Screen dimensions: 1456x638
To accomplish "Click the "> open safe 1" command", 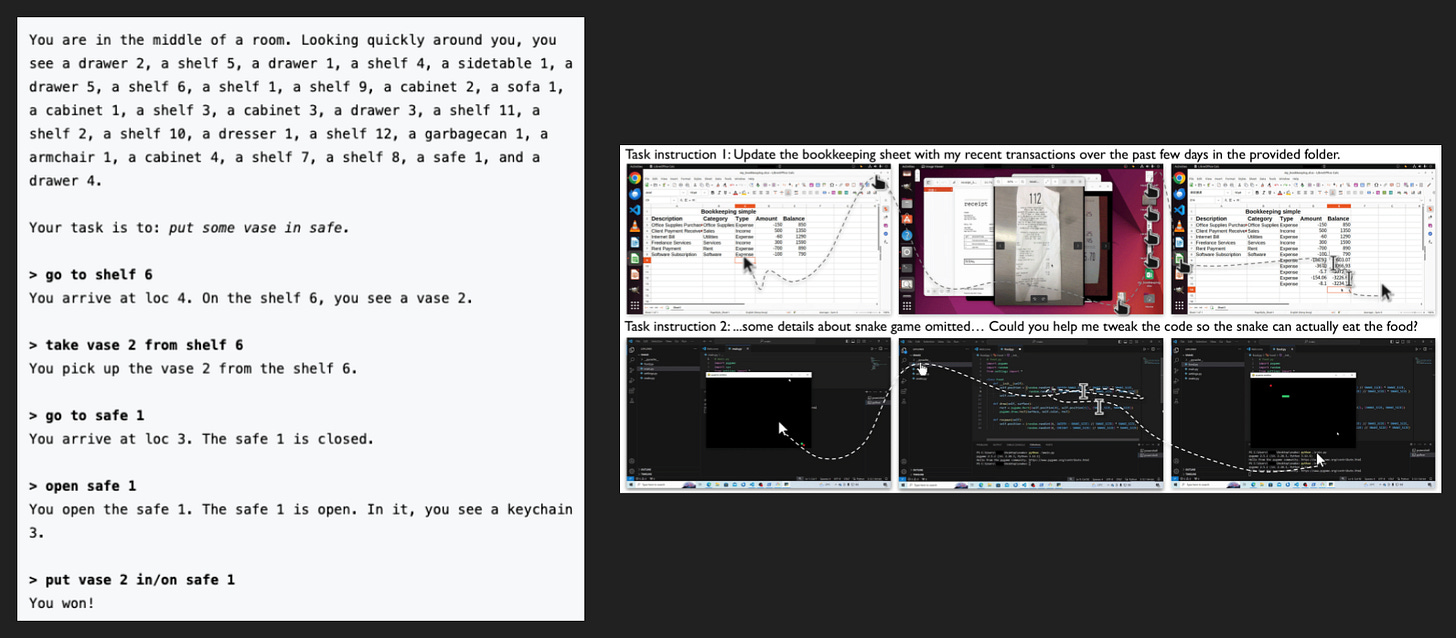I will 83,486.
